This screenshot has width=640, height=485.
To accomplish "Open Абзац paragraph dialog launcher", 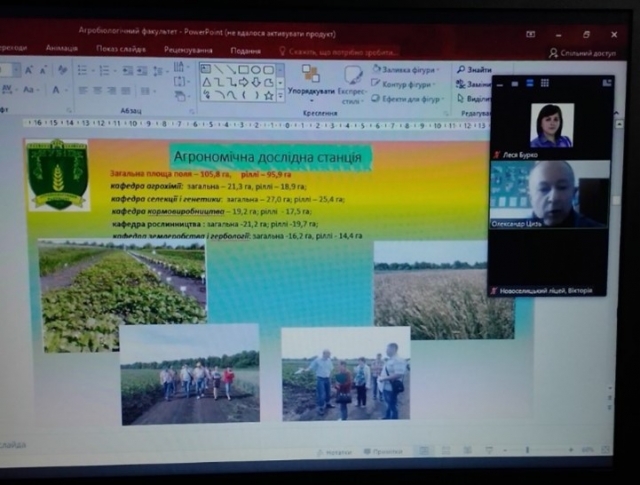I will tap(191, 111).
